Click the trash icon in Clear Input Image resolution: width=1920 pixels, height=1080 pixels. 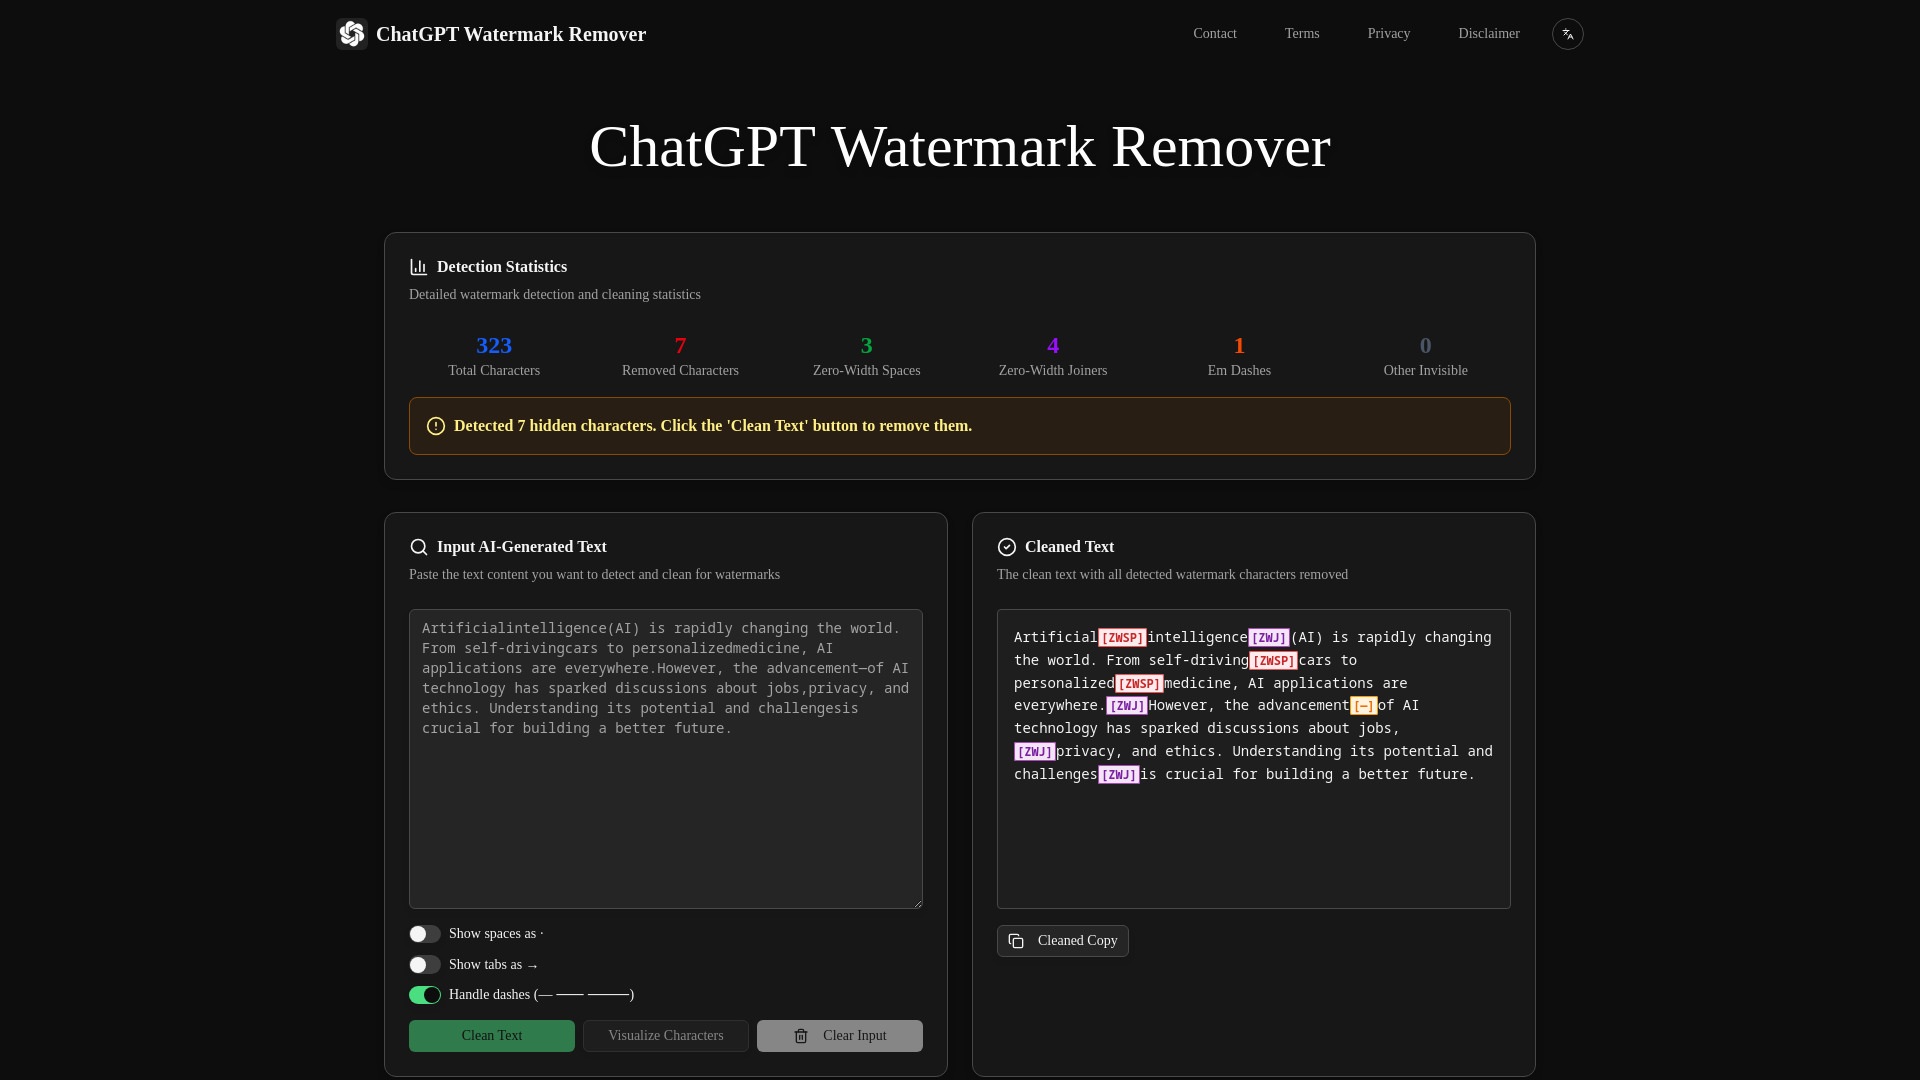(x=801, y=1036)
